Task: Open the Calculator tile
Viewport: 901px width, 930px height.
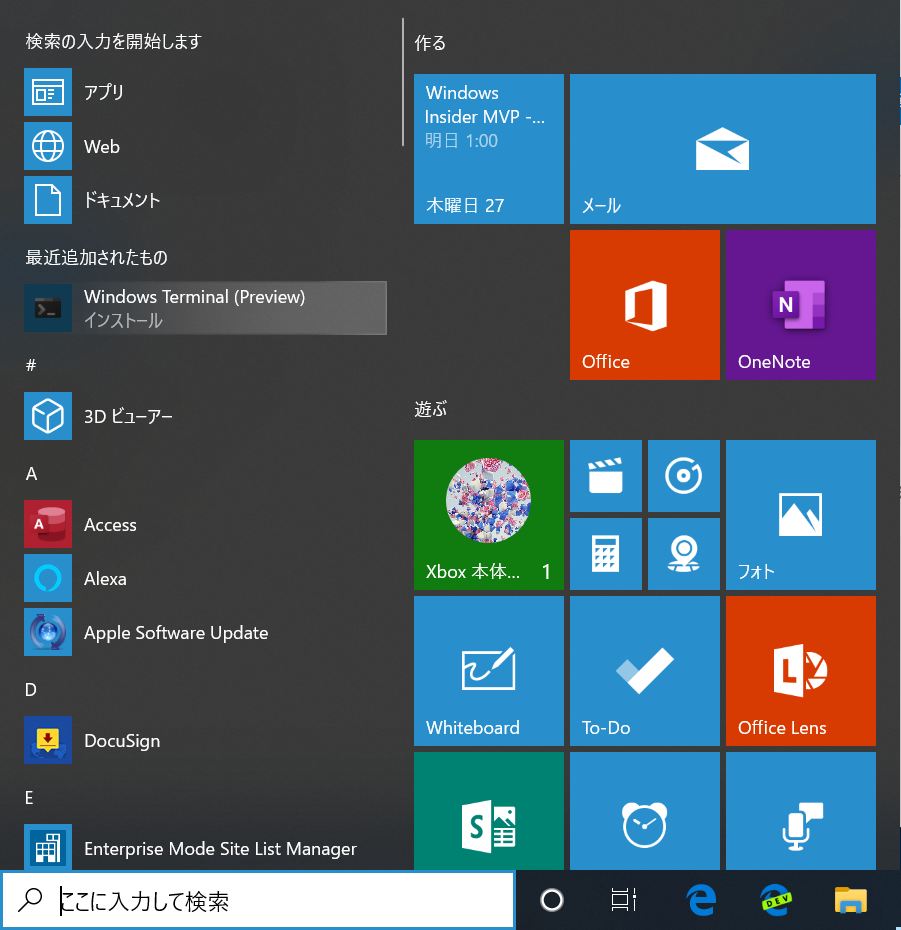Action: tap(606, 554)
